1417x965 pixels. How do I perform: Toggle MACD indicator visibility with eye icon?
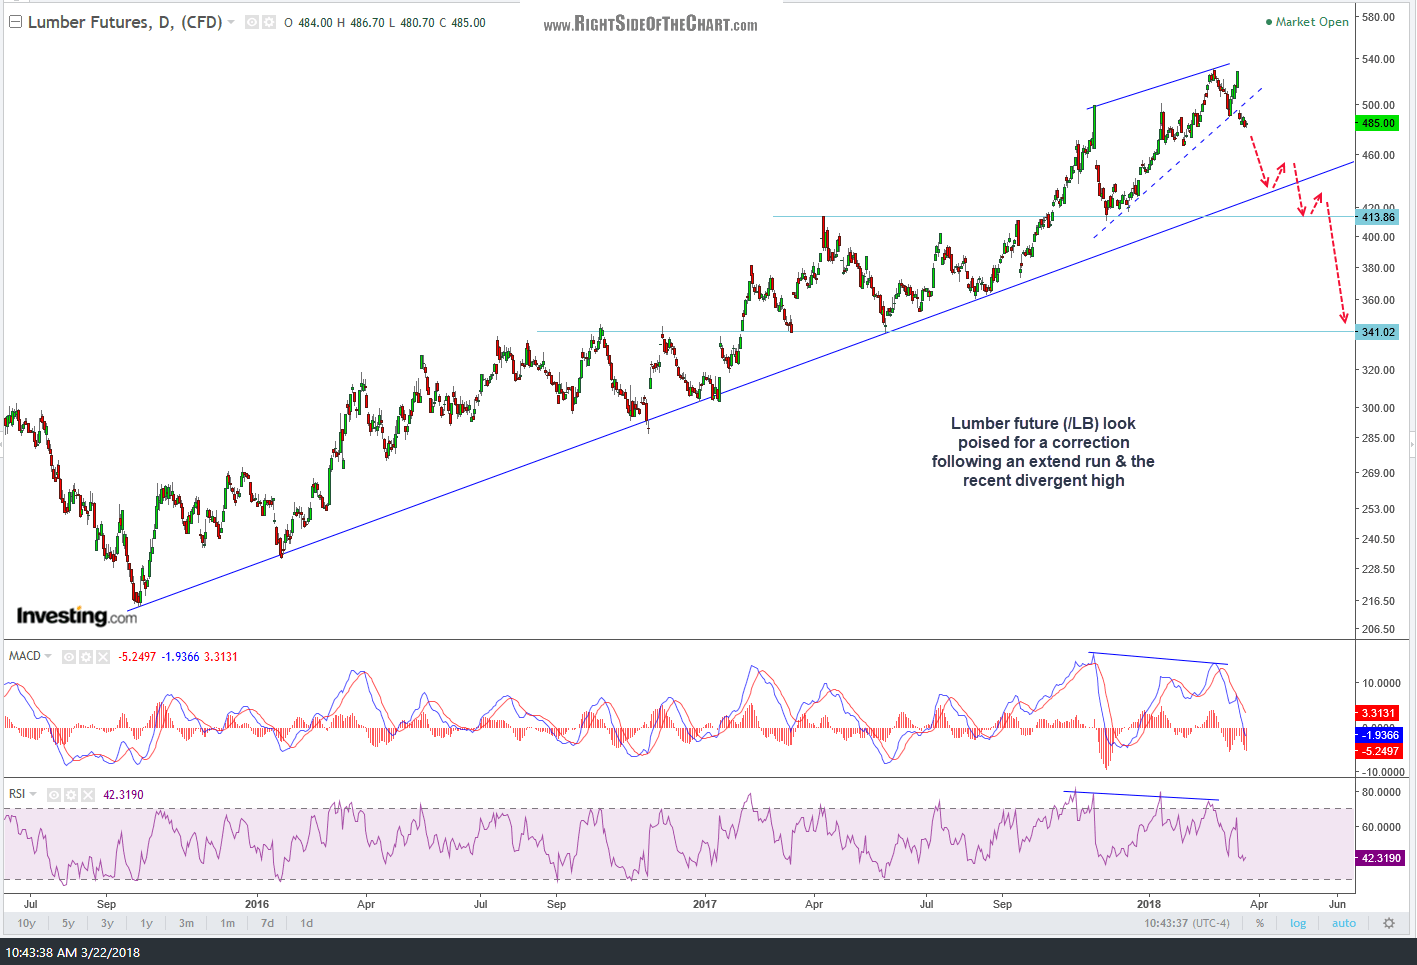(x=69, y=656)
